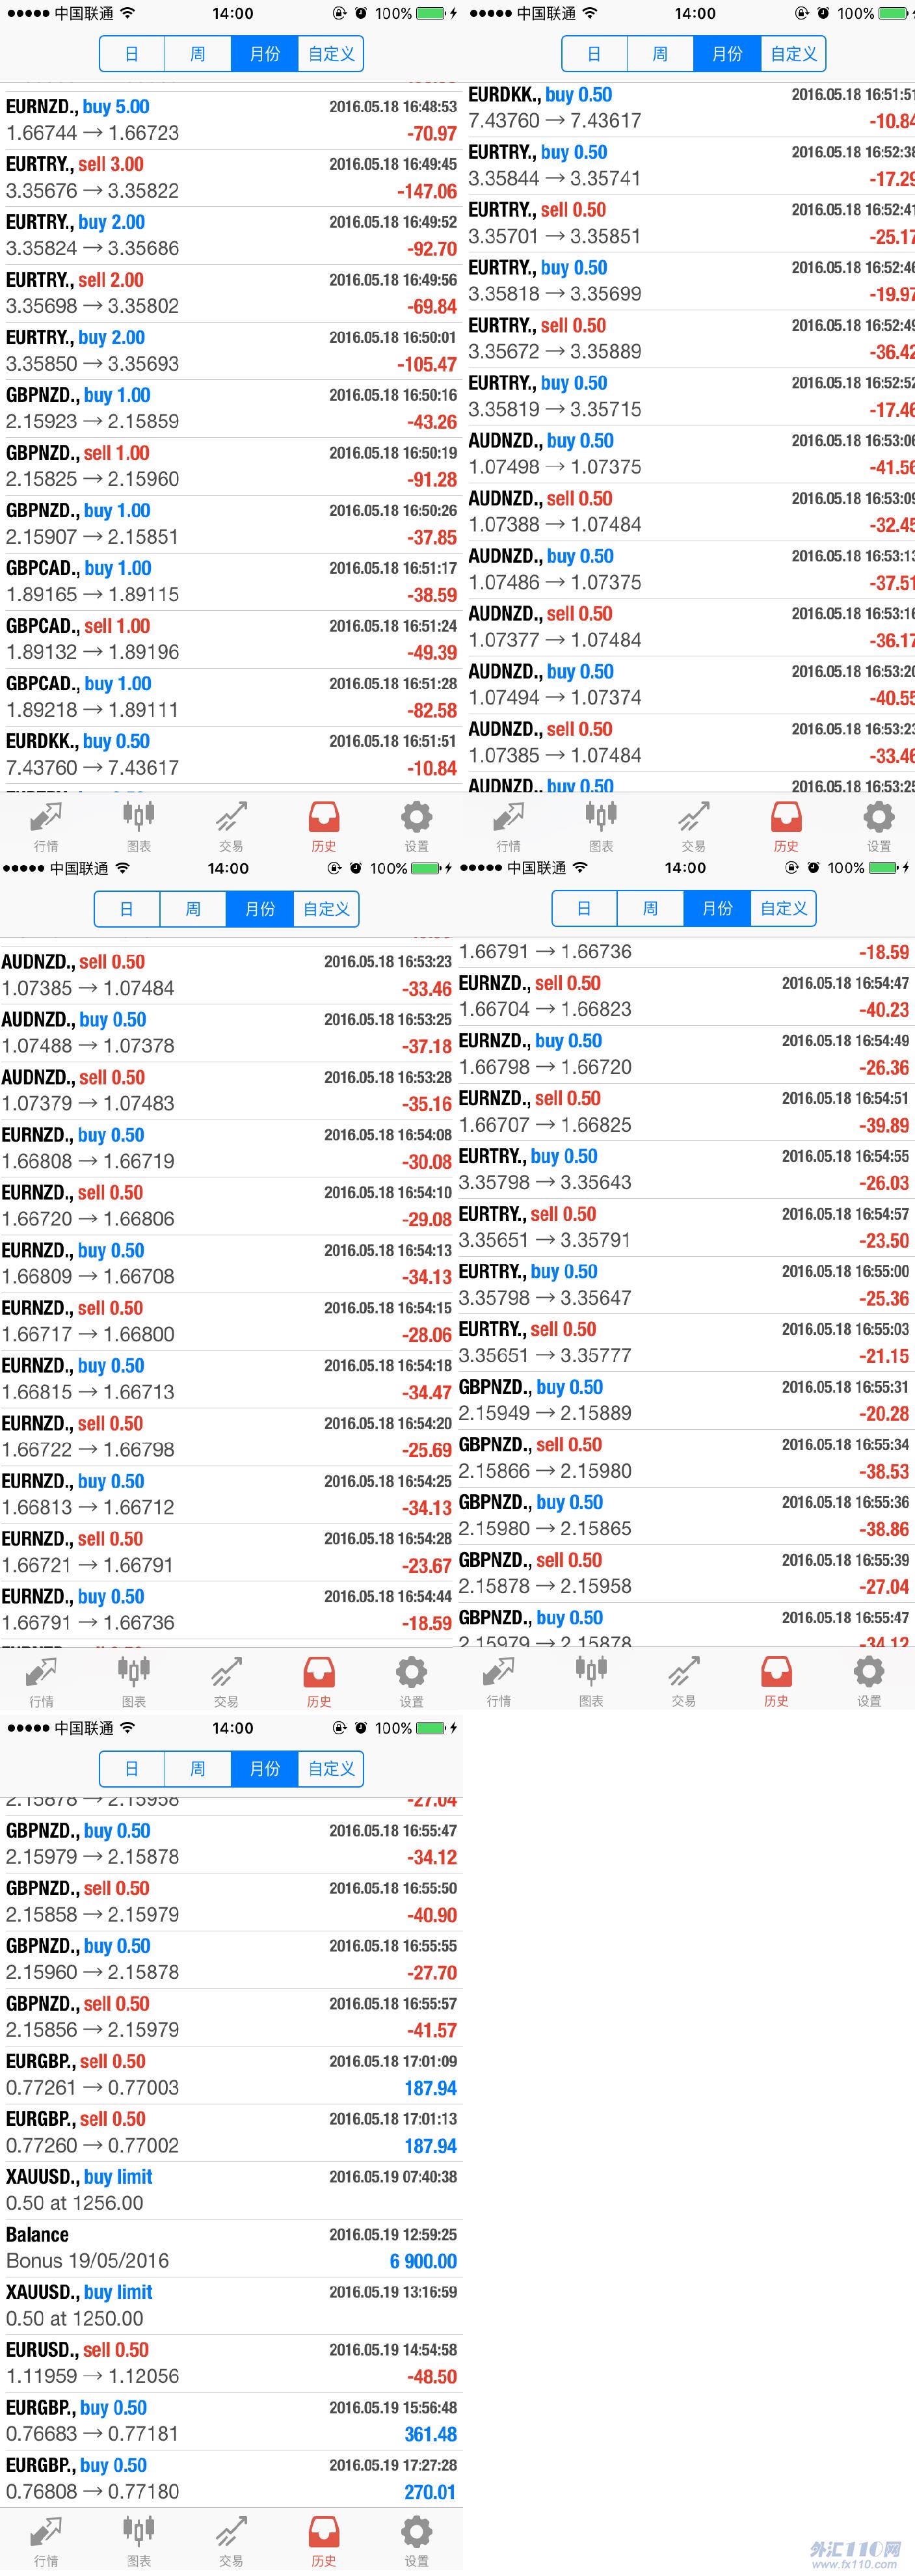Select 周 week tab in middle-right screenshot
This screenshot has width=915, height=2576.
(x=650, y=908)
